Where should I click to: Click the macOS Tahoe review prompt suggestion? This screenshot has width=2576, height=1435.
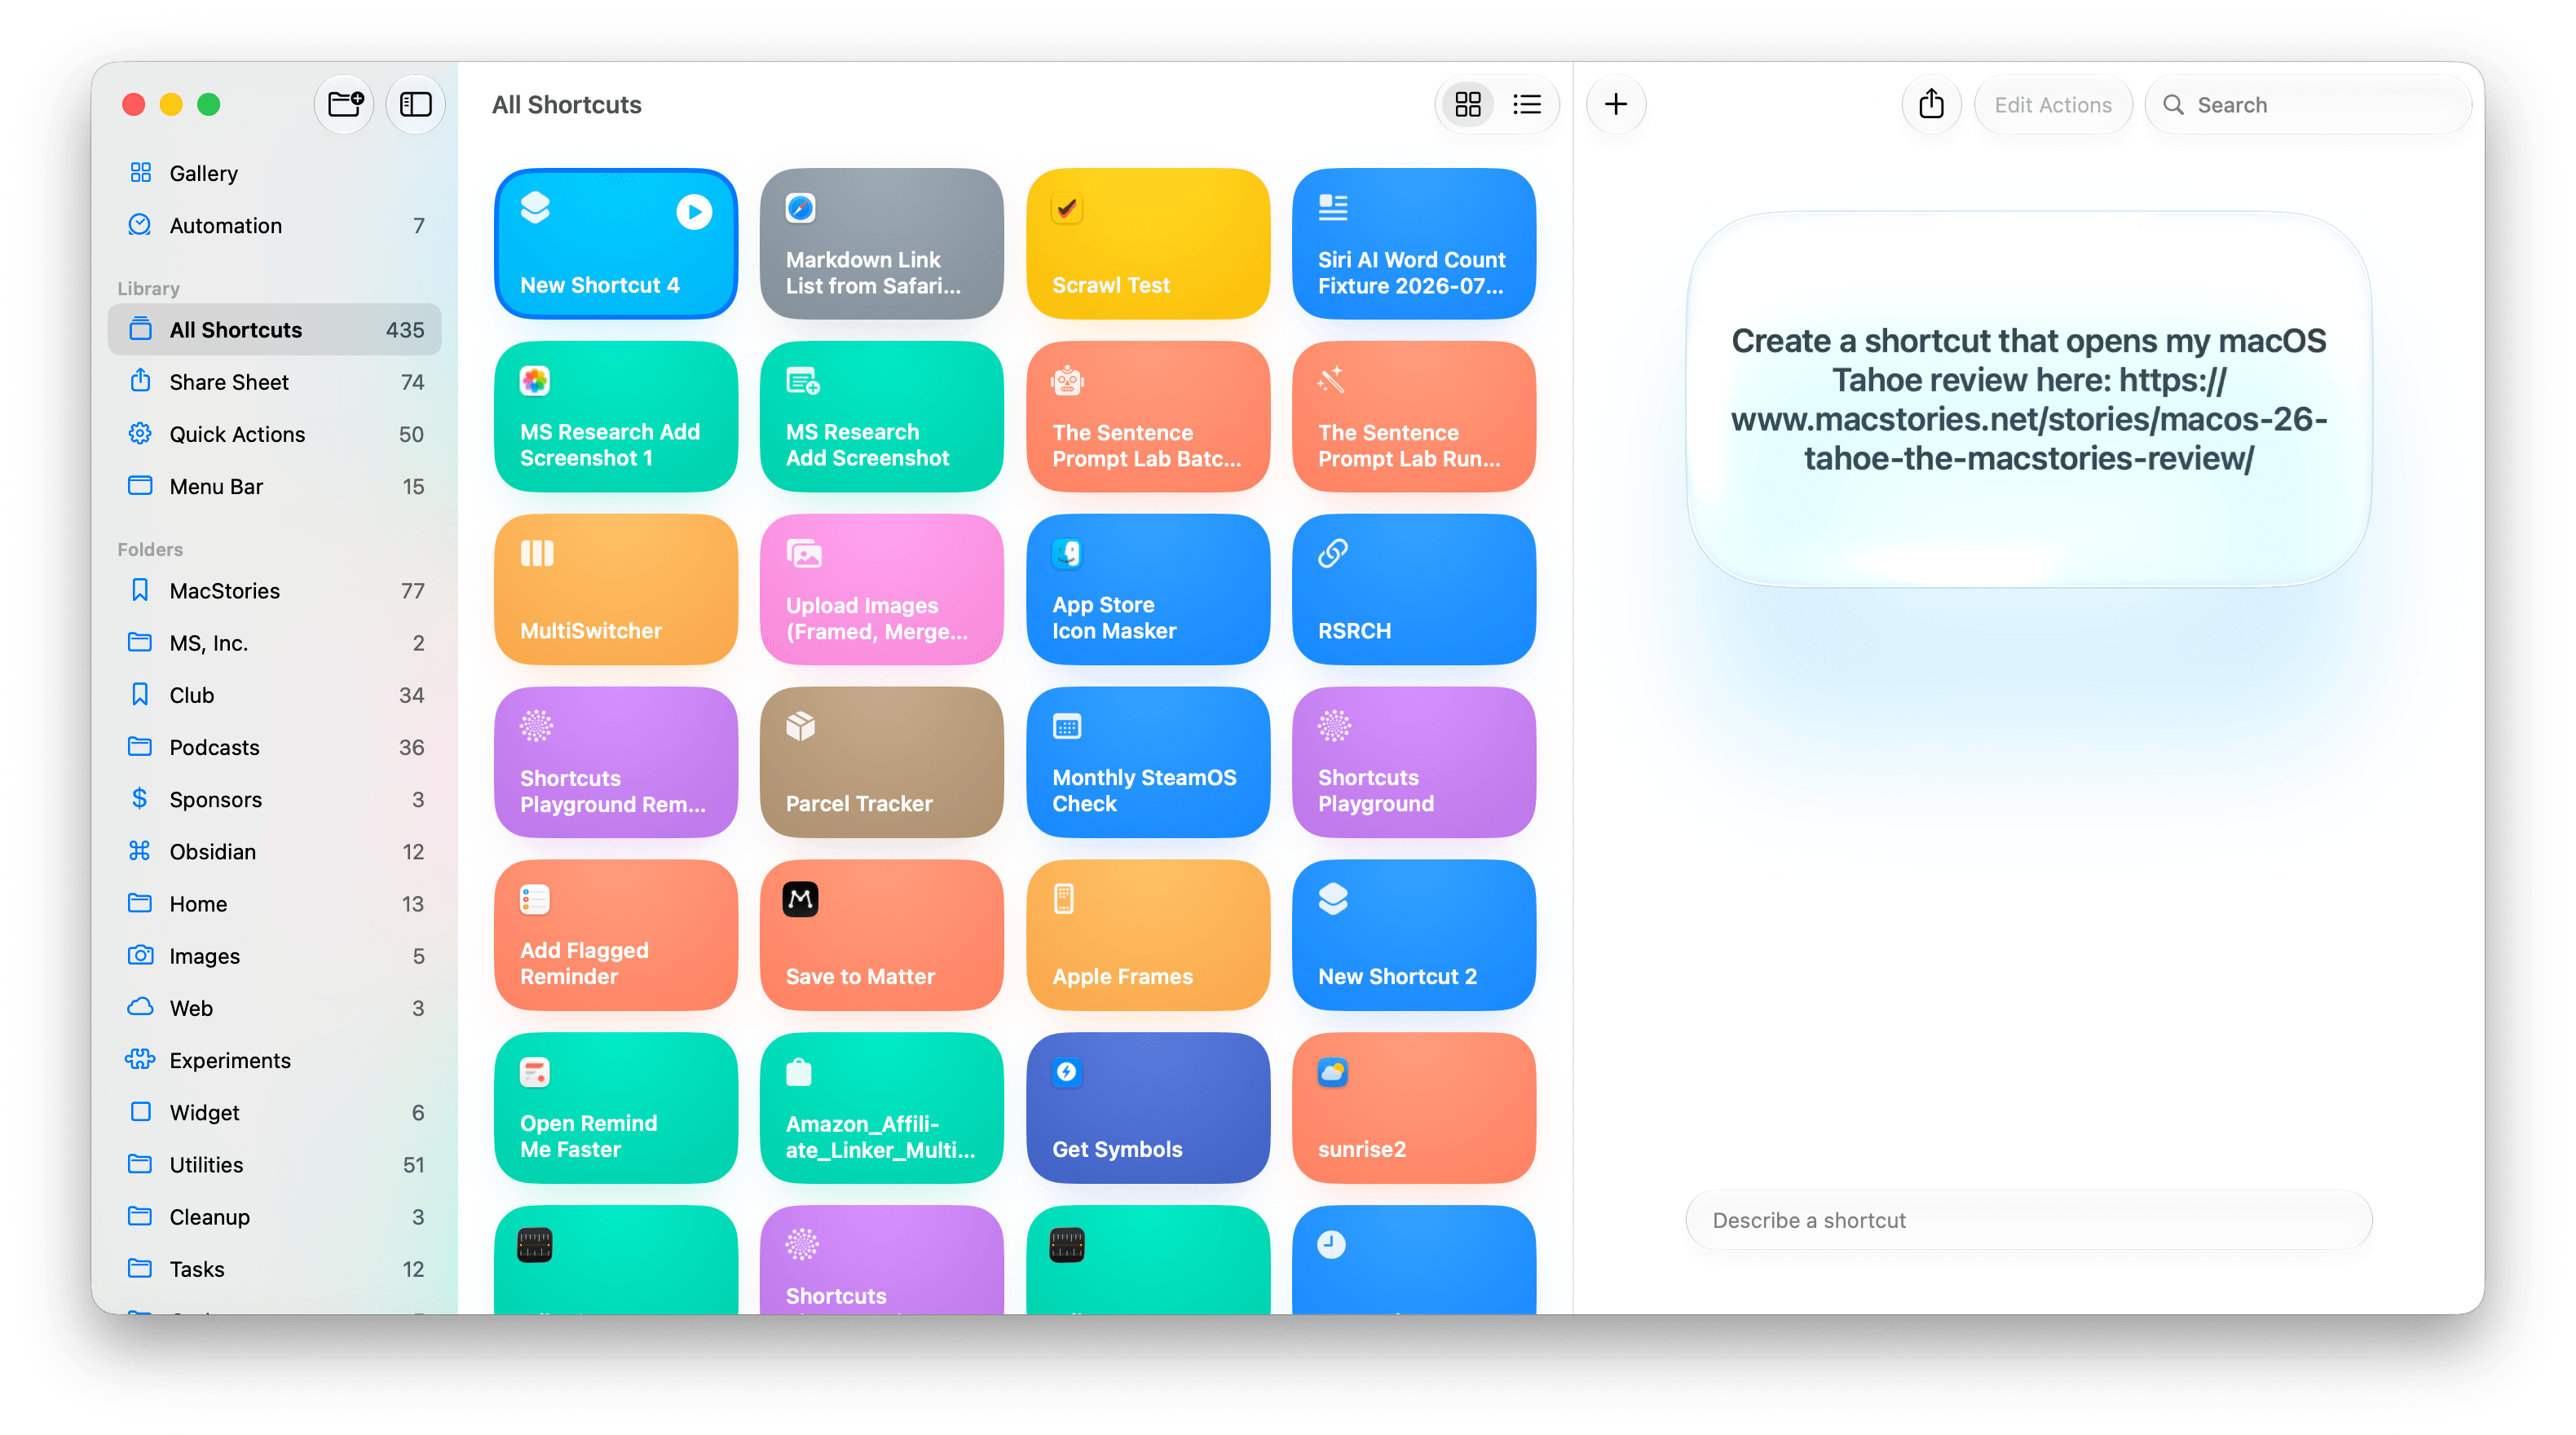pyautogui.click(x=2028, y=399)
